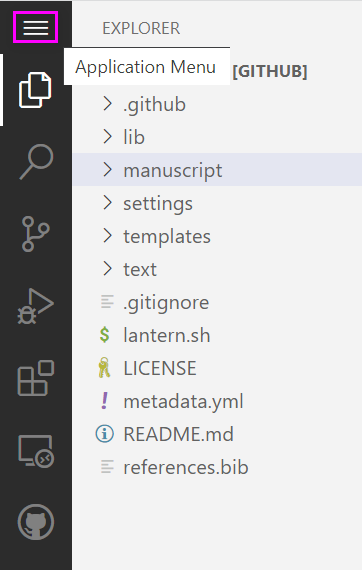Expand the .github folder chevron

tap(107, 104)
